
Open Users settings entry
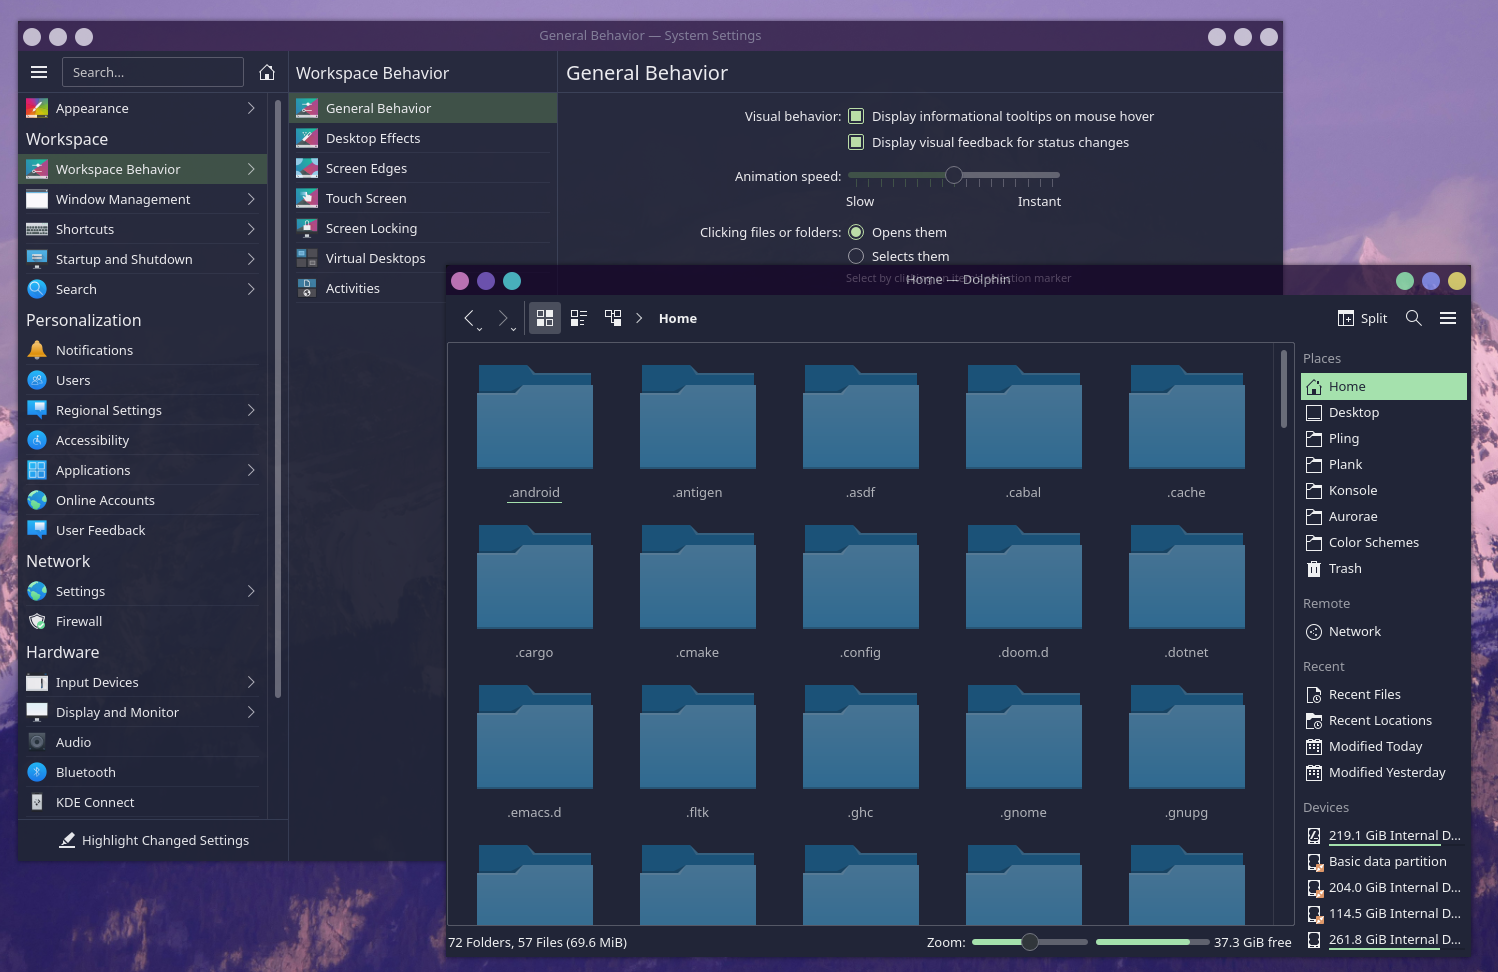tap(143, 380)
